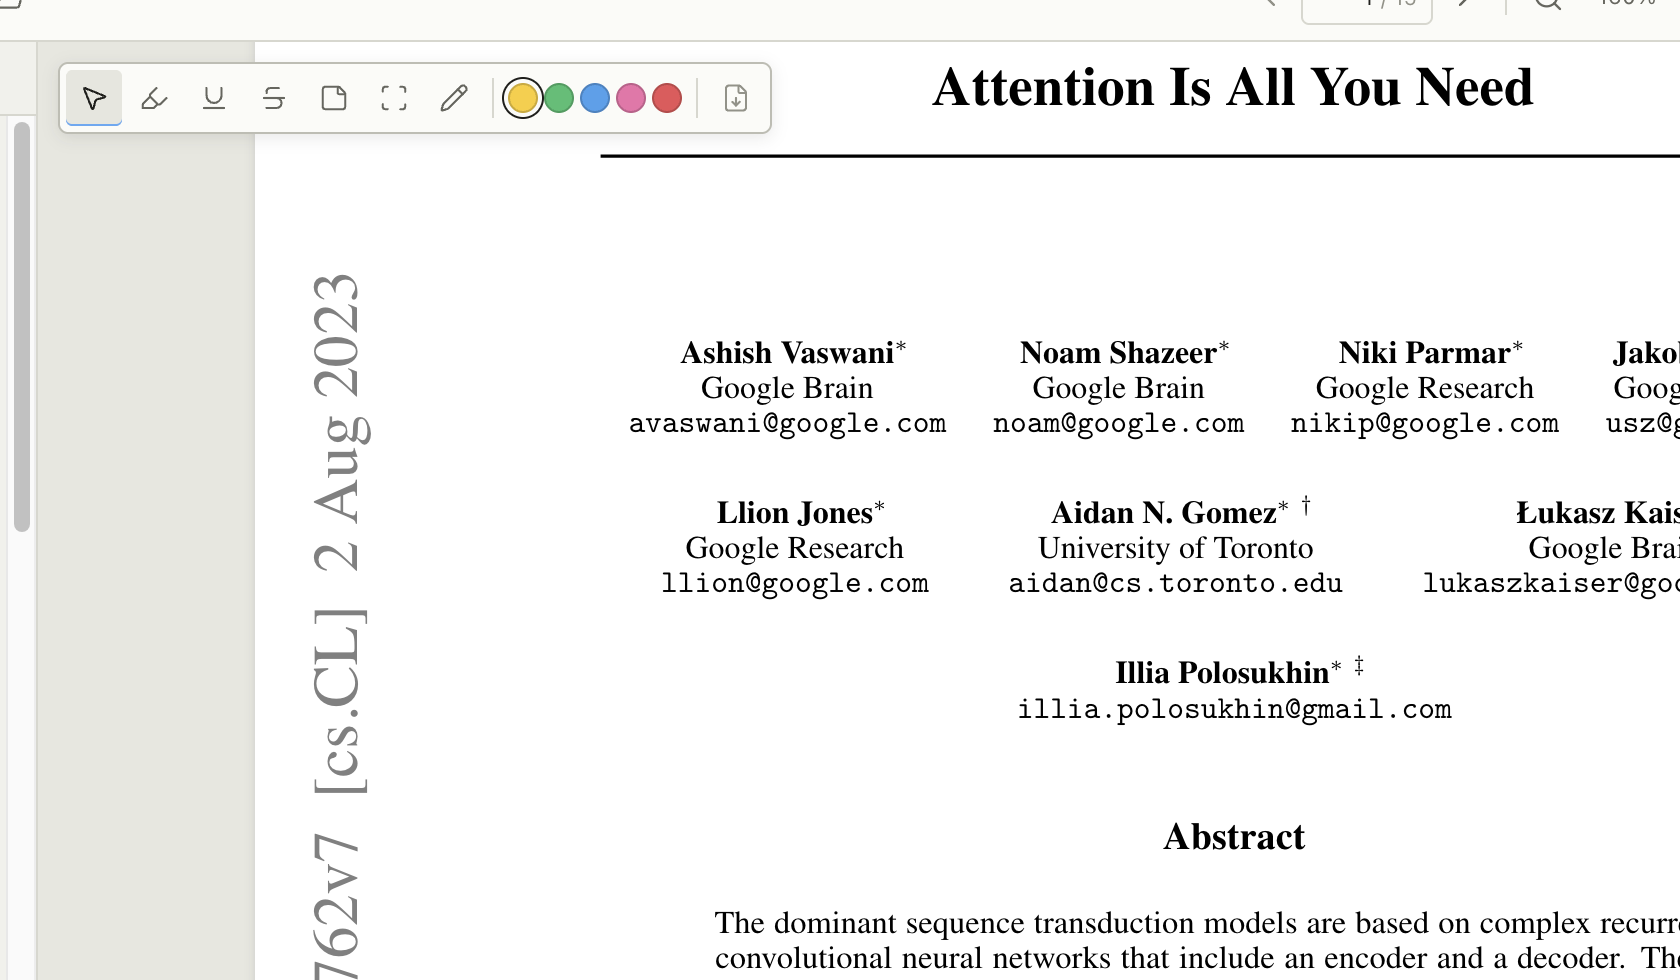Click "Google Research" under Llion Jones
The width and height of the screenshot is (1680, 980).
(795, 548)
